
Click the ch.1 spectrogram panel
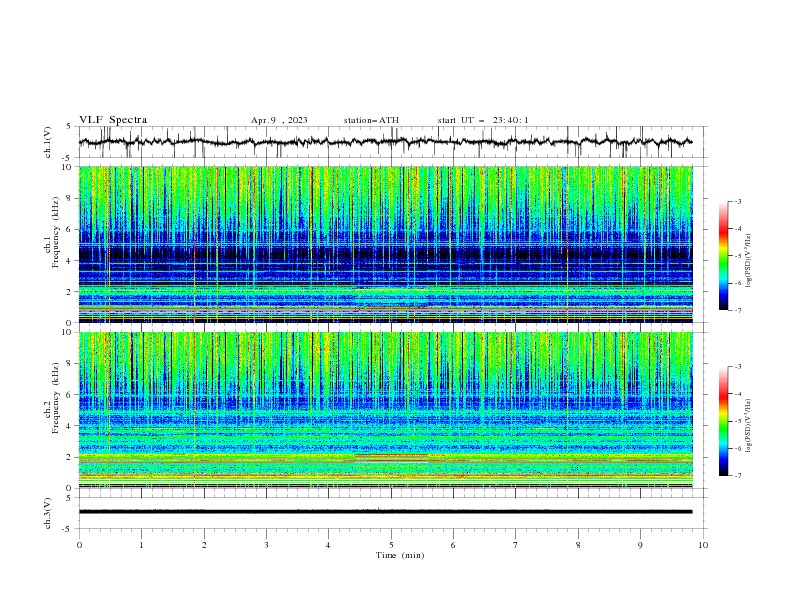tap(386, 244)
